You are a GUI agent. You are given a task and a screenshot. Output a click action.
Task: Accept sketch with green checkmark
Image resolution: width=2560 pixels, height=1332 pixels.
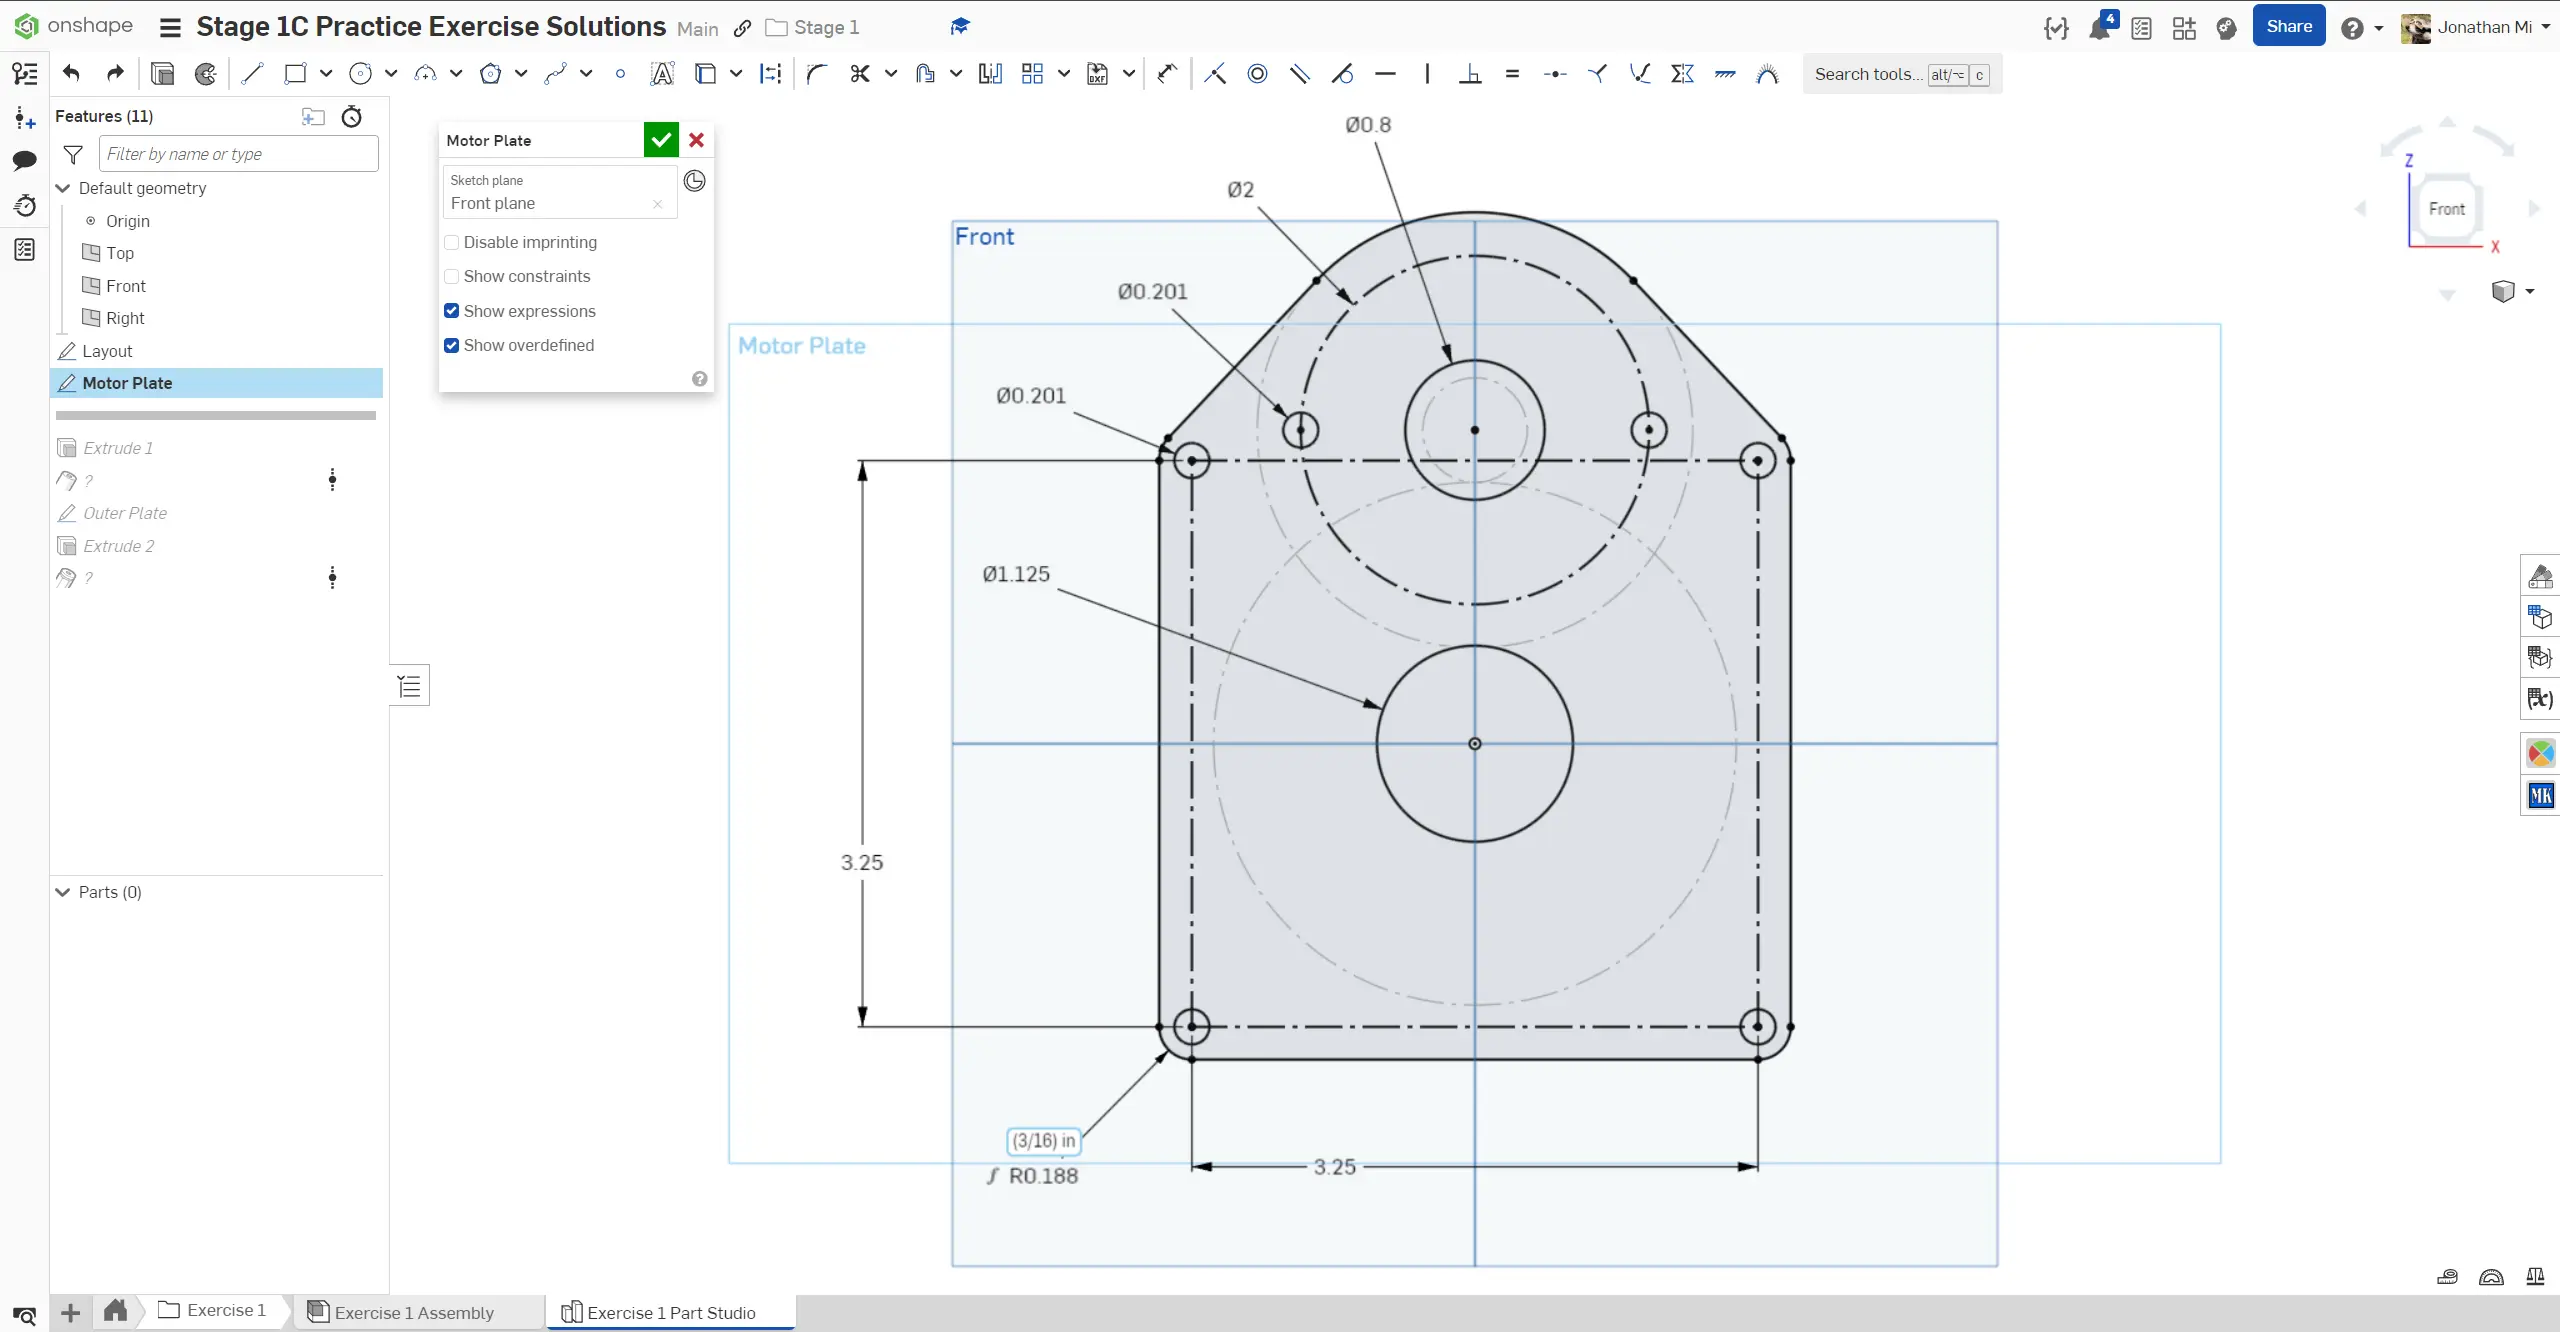[661, 140]
